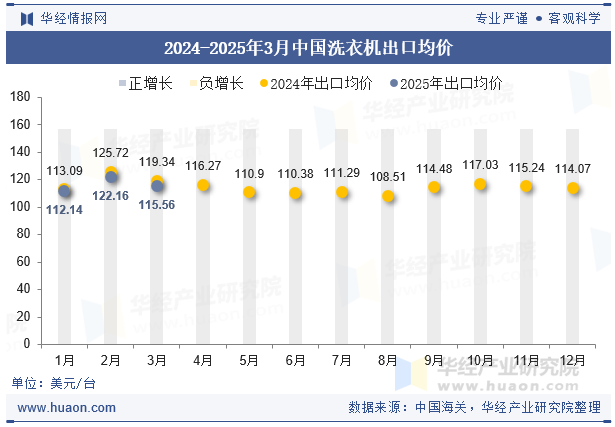Click the 8月 yellow data point
The width and height of the screenshot is (615, 427).
[x=388, y=196]
